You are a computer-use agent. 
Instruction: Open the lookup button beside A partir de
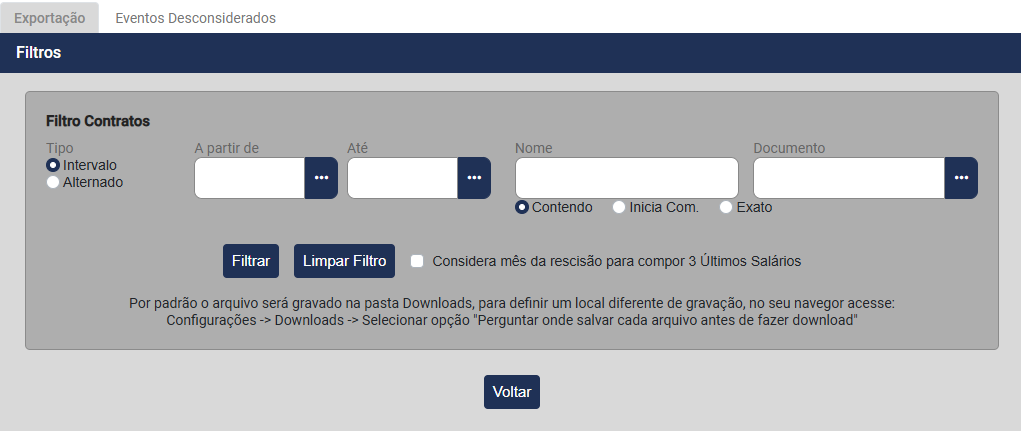pyautogui.click(x=321, y=178)
